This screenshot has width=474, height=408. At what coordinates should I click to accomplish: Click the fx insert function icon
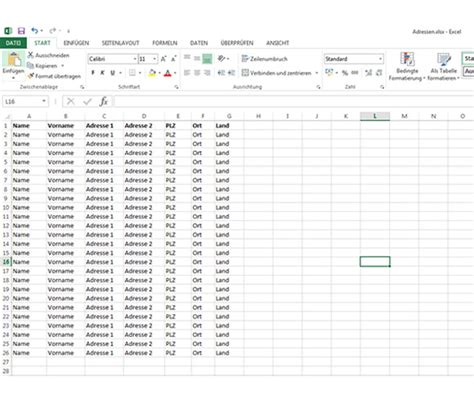tap(104, 101)
